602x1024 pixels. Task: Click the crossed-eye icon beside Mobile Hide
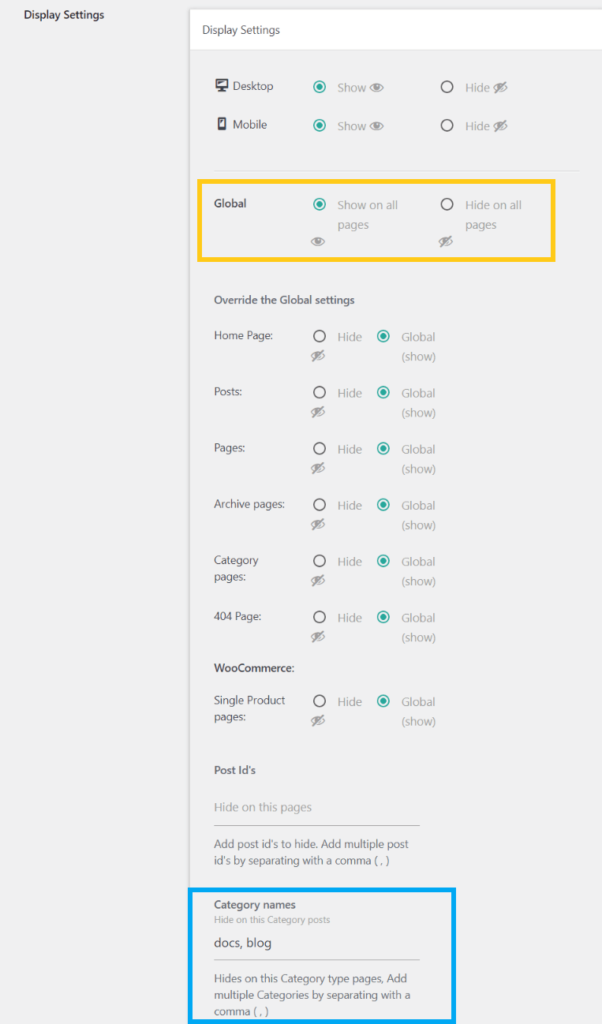pyautogui.click(x=501, y=126)
